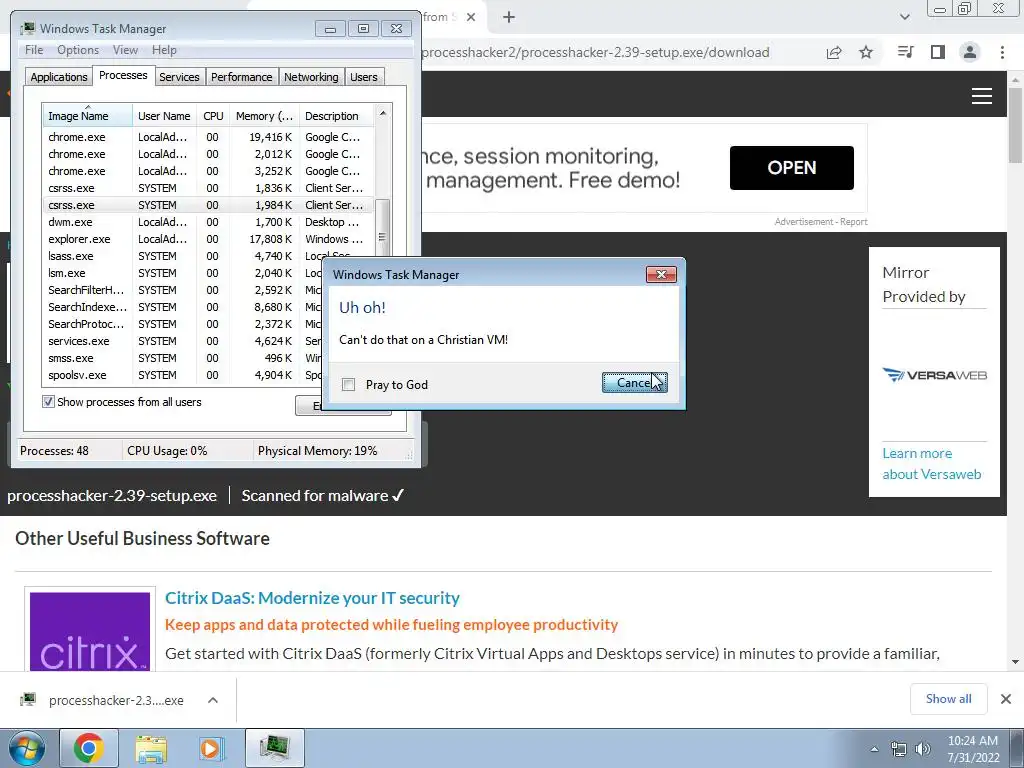Image resolution: width=1024 pixels, height=768 pixels.
Task: Launch Windows Media Player from the taskbar
Action: pyautogui.click(x=210, y=748)
